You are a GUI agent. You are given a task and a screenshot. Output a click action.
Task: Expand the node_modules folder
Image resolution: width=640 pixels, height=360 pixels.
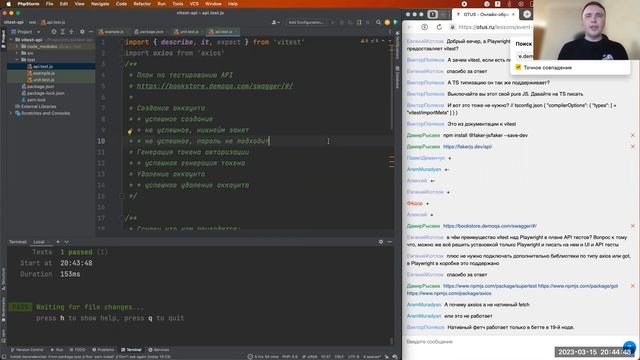(x=17, y=47)
